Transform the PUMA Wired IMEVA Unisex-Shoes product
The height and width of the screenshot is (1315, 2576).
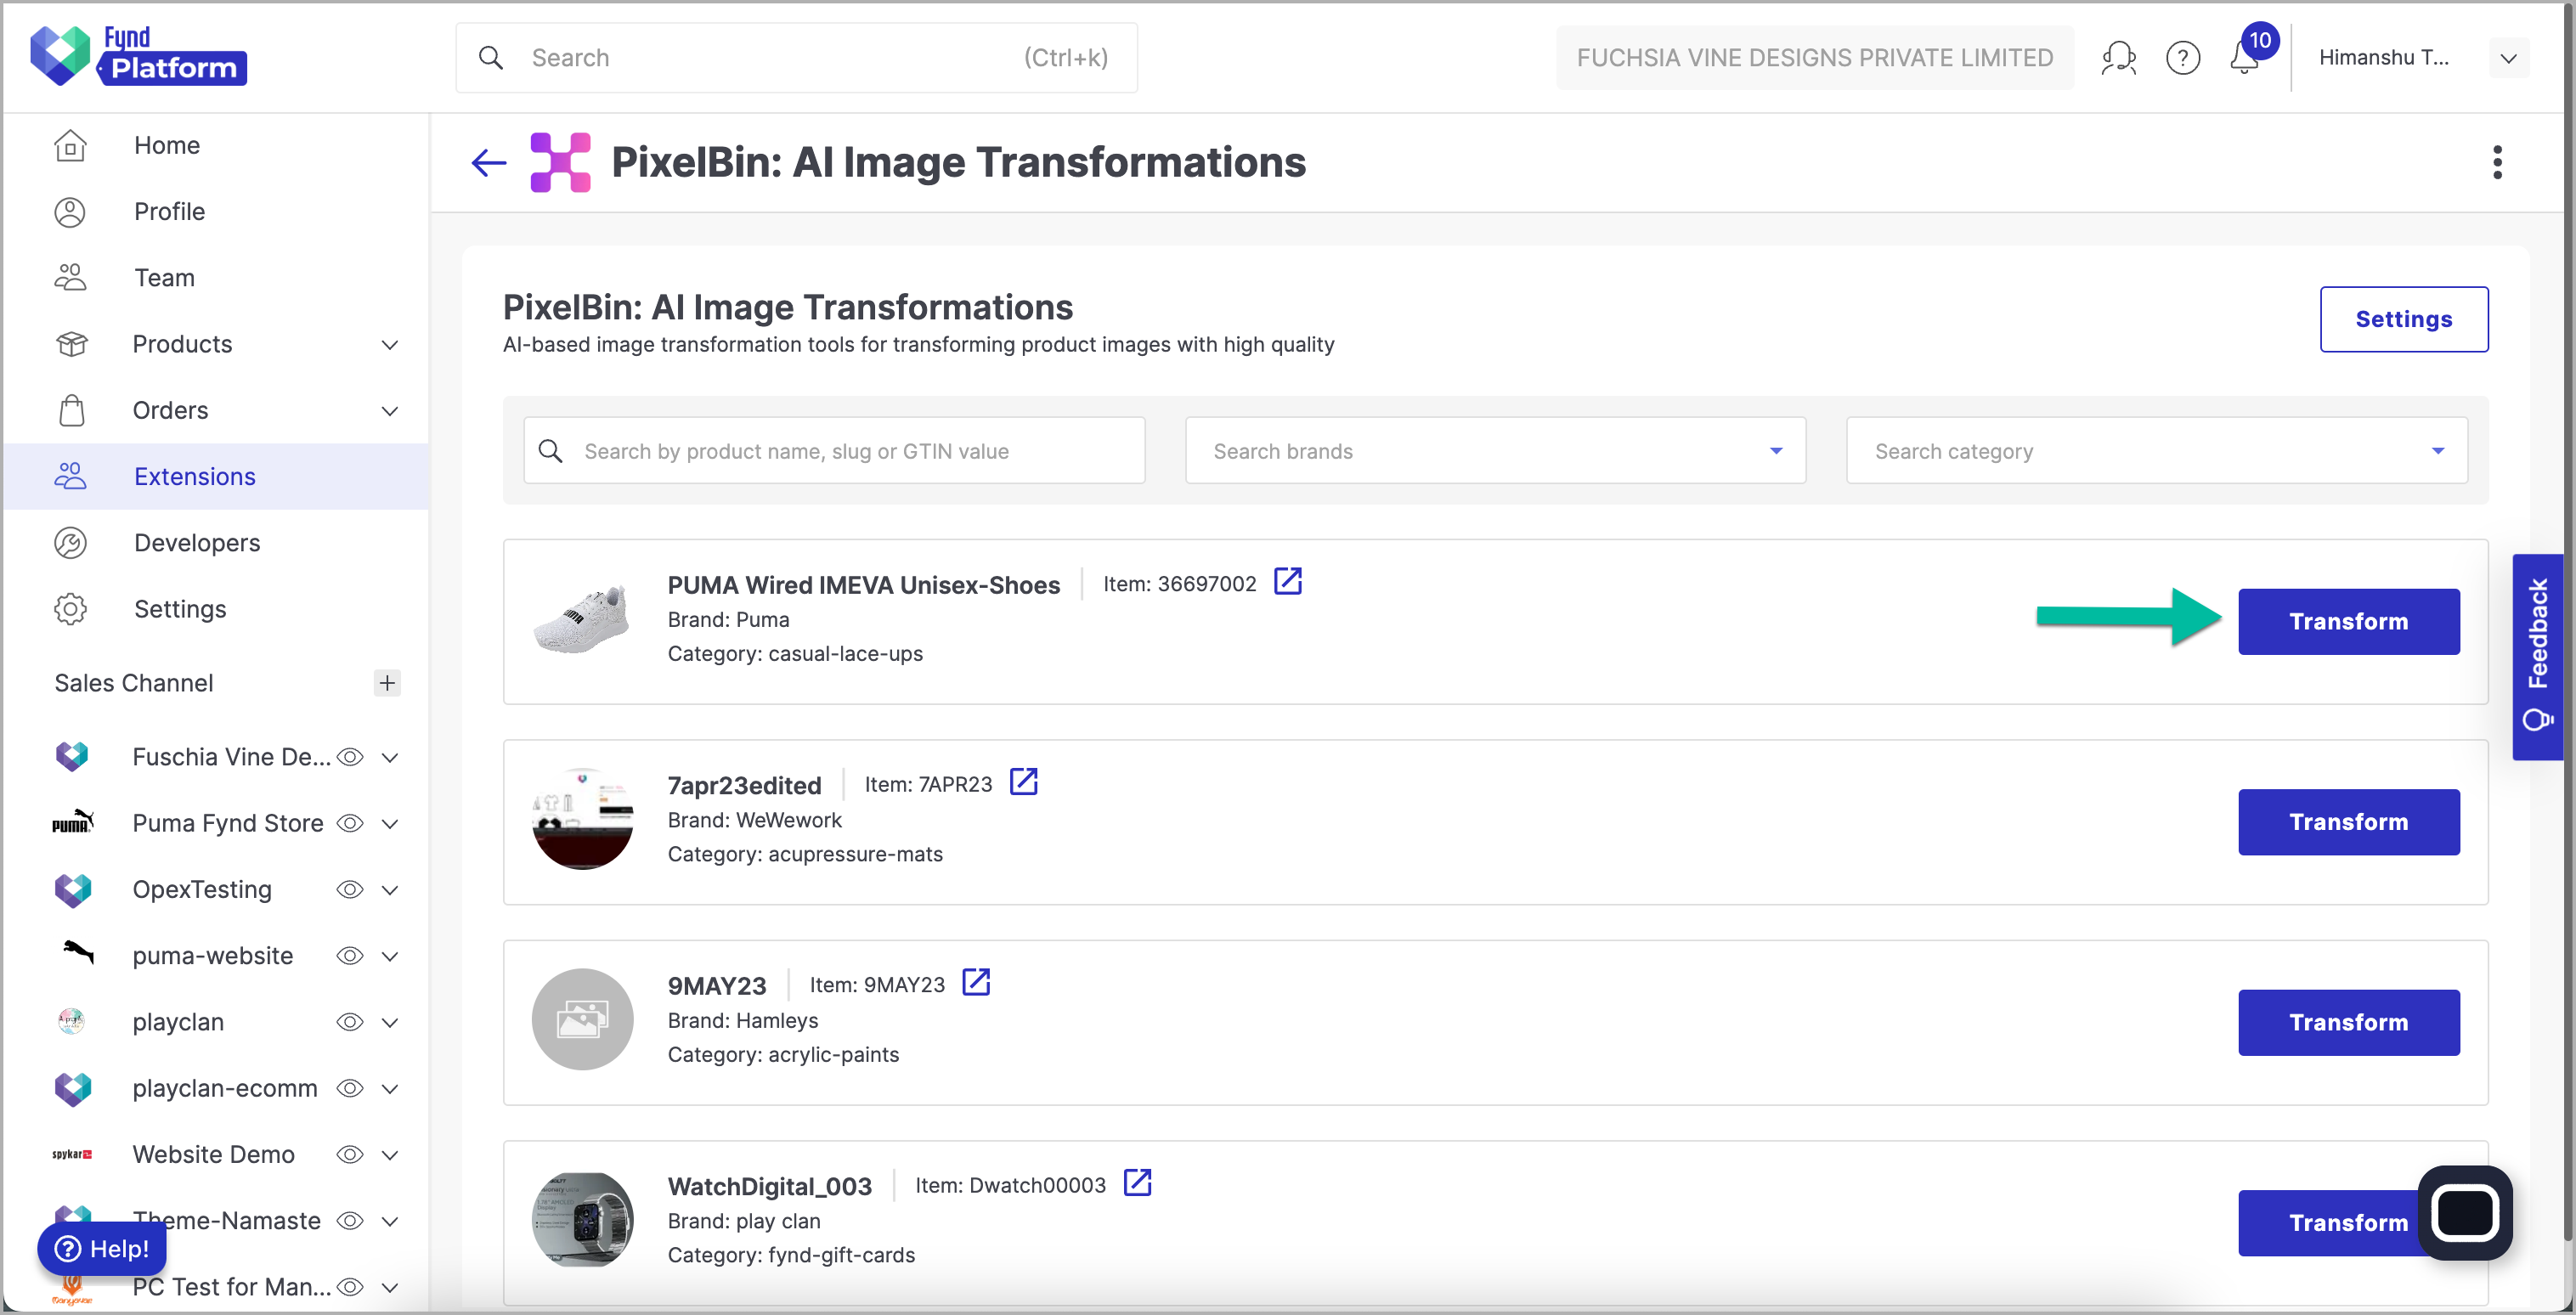(x=2348, y=621)
